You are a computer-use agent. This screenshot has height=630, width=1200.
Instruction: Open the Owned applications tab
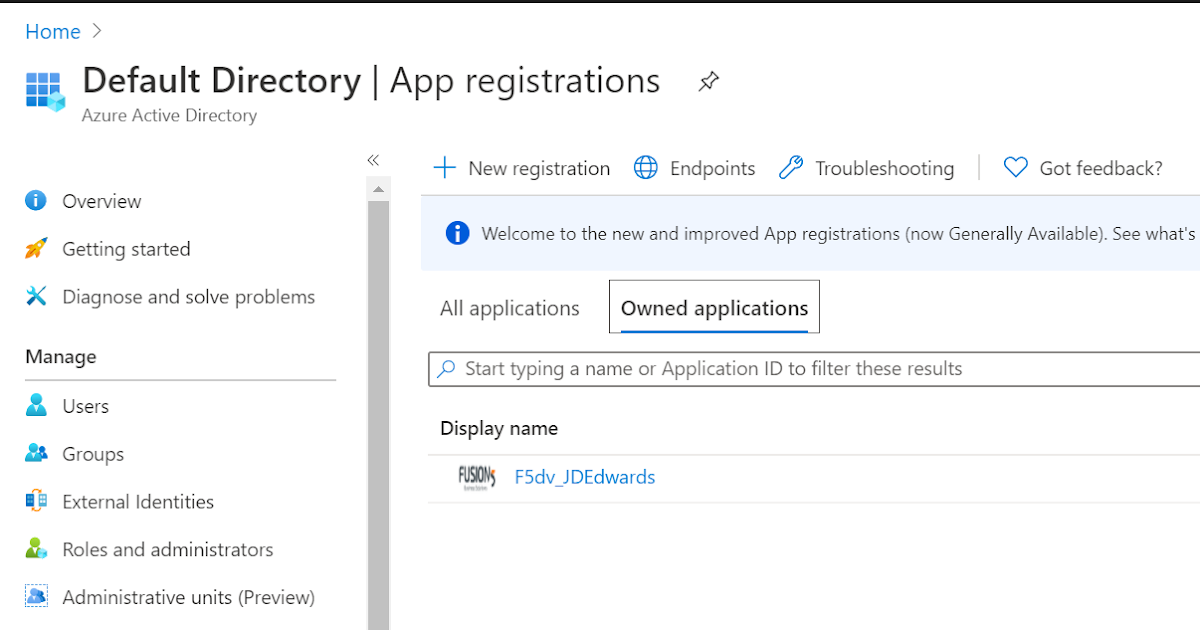713,307
